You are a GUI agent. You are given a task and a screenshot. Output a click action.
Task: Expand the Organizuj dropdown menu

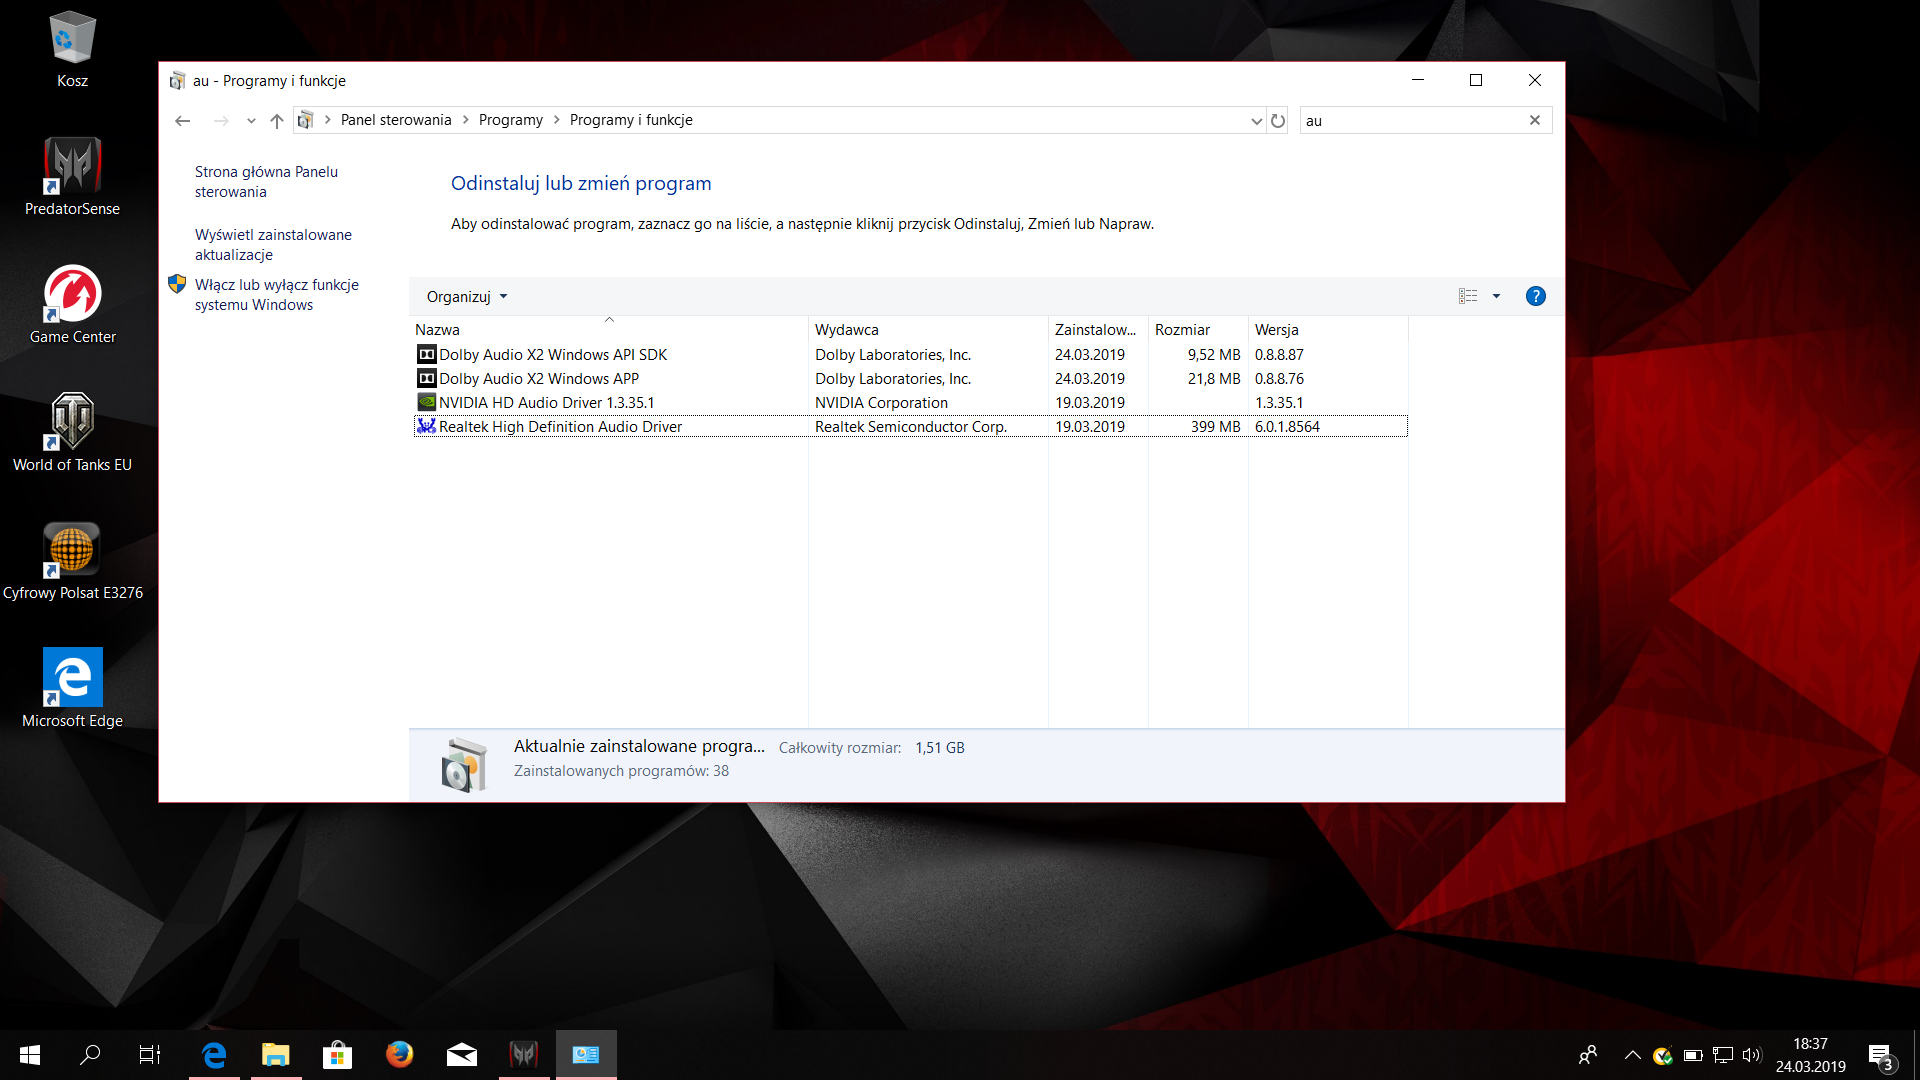(x=467, y=297)
